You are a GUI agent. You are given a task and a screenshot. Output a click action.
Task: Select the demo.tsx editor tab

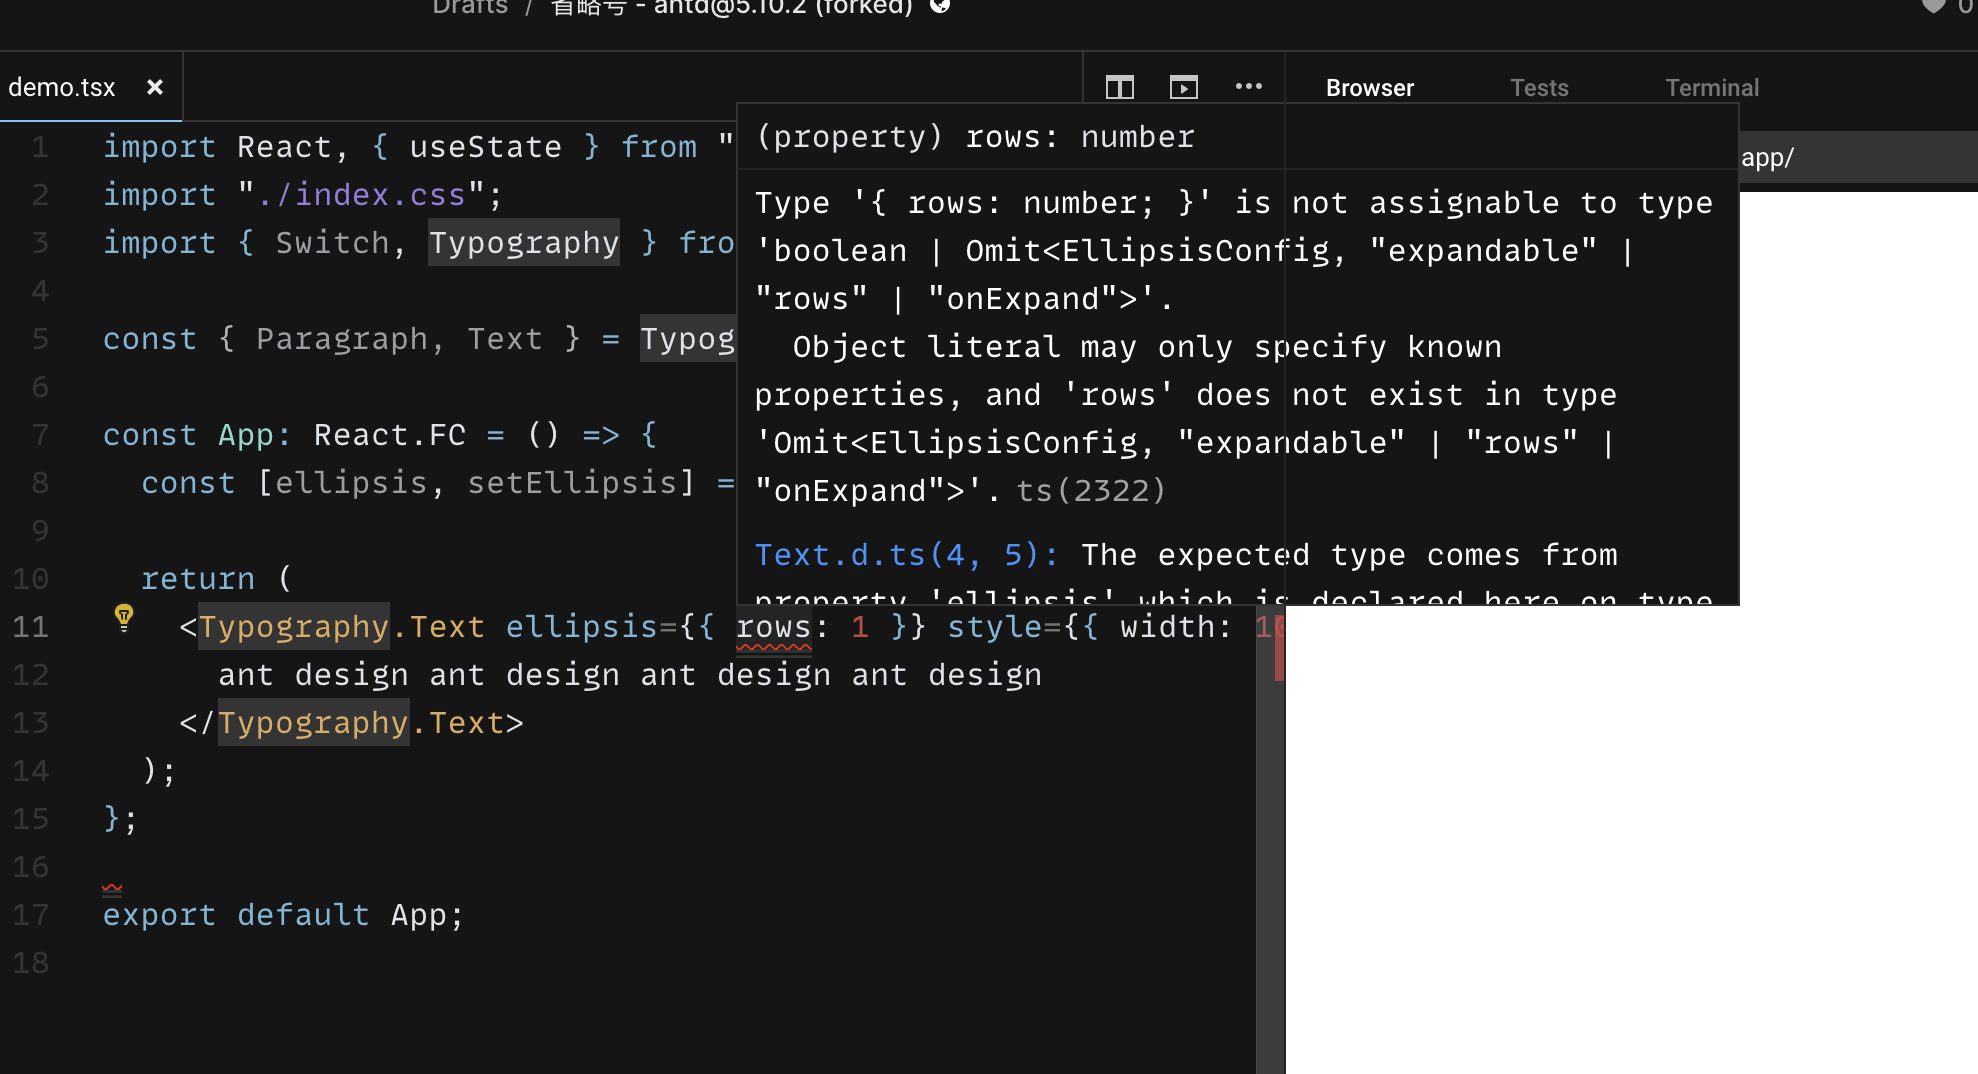point(62,87)
